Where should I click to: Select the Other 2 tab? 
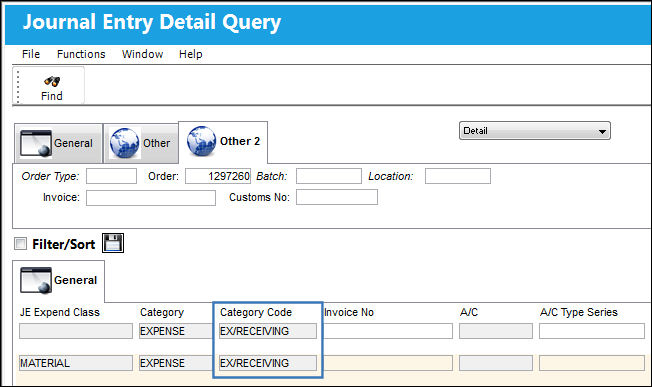[223, 142]
